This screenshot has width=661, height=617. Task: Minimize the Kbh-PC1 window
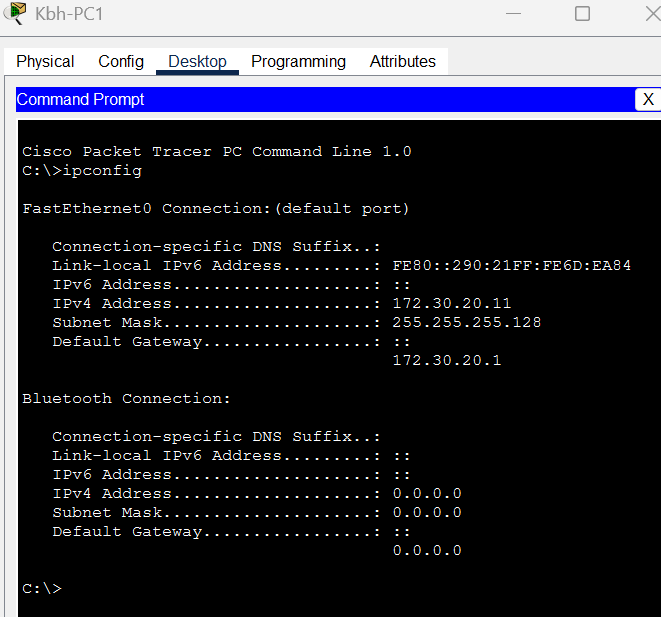(513, 13)
